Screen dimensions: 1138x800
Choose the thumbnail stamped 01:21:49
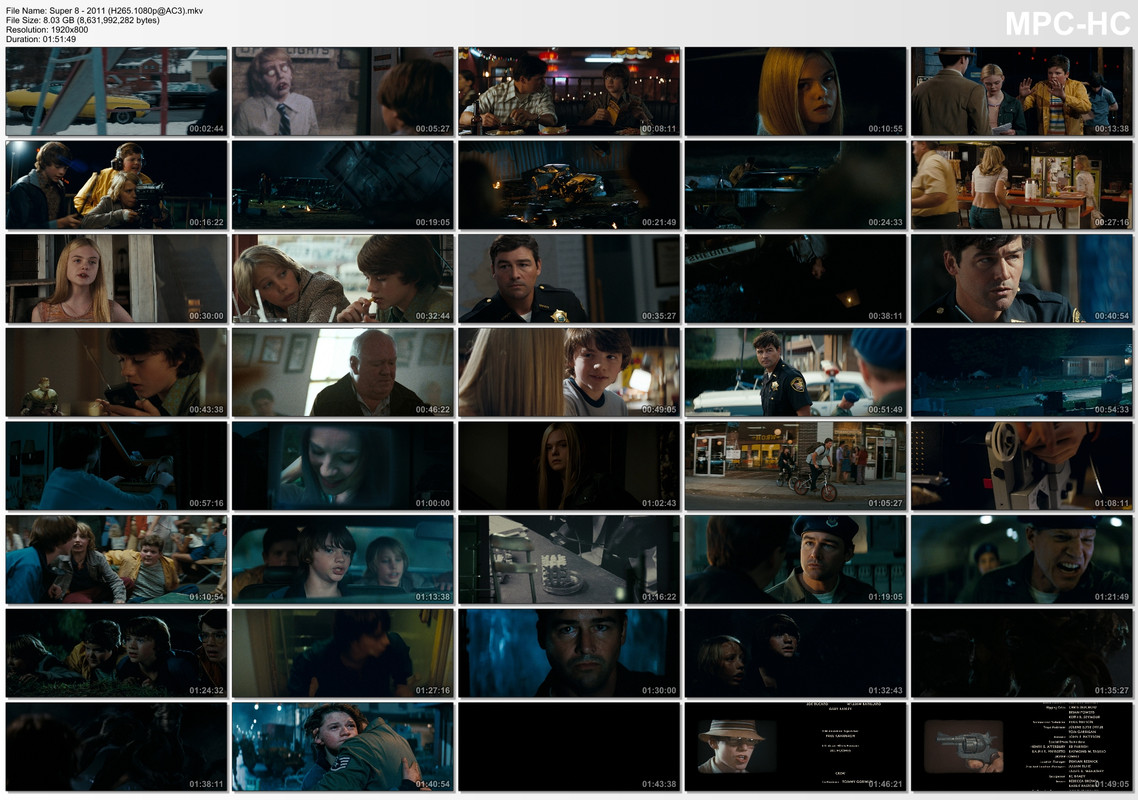coord(1022,560)
